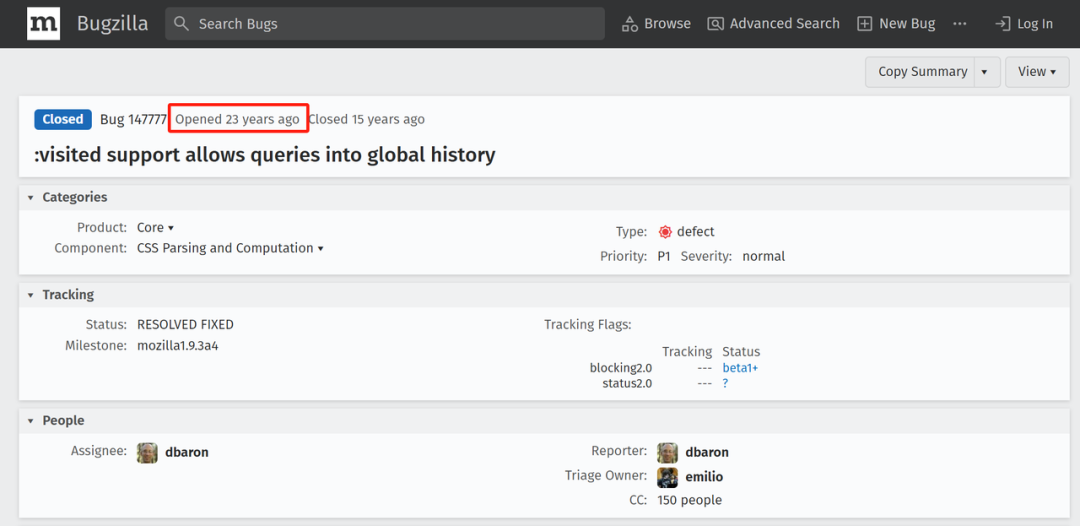The width and height of the screenshot is (1080, 526).
Task: Click the Copy Summary button
Action: click(x=922, y=72)
